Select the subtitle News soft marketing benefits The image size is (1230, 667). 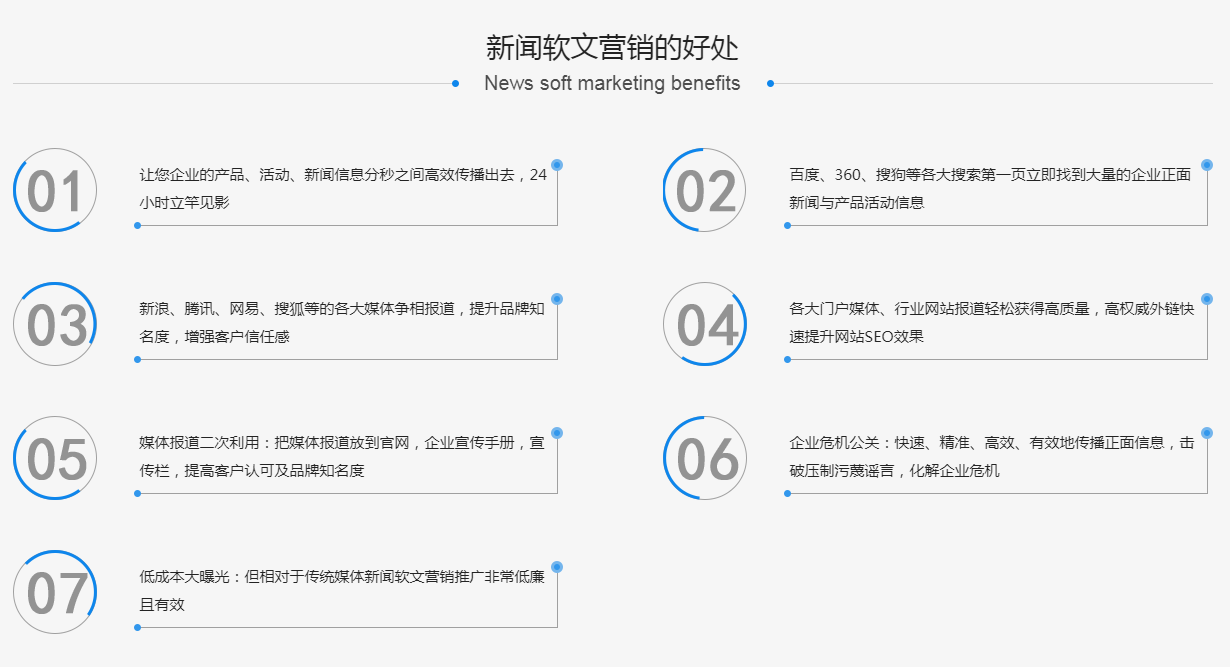pos(612,83)
